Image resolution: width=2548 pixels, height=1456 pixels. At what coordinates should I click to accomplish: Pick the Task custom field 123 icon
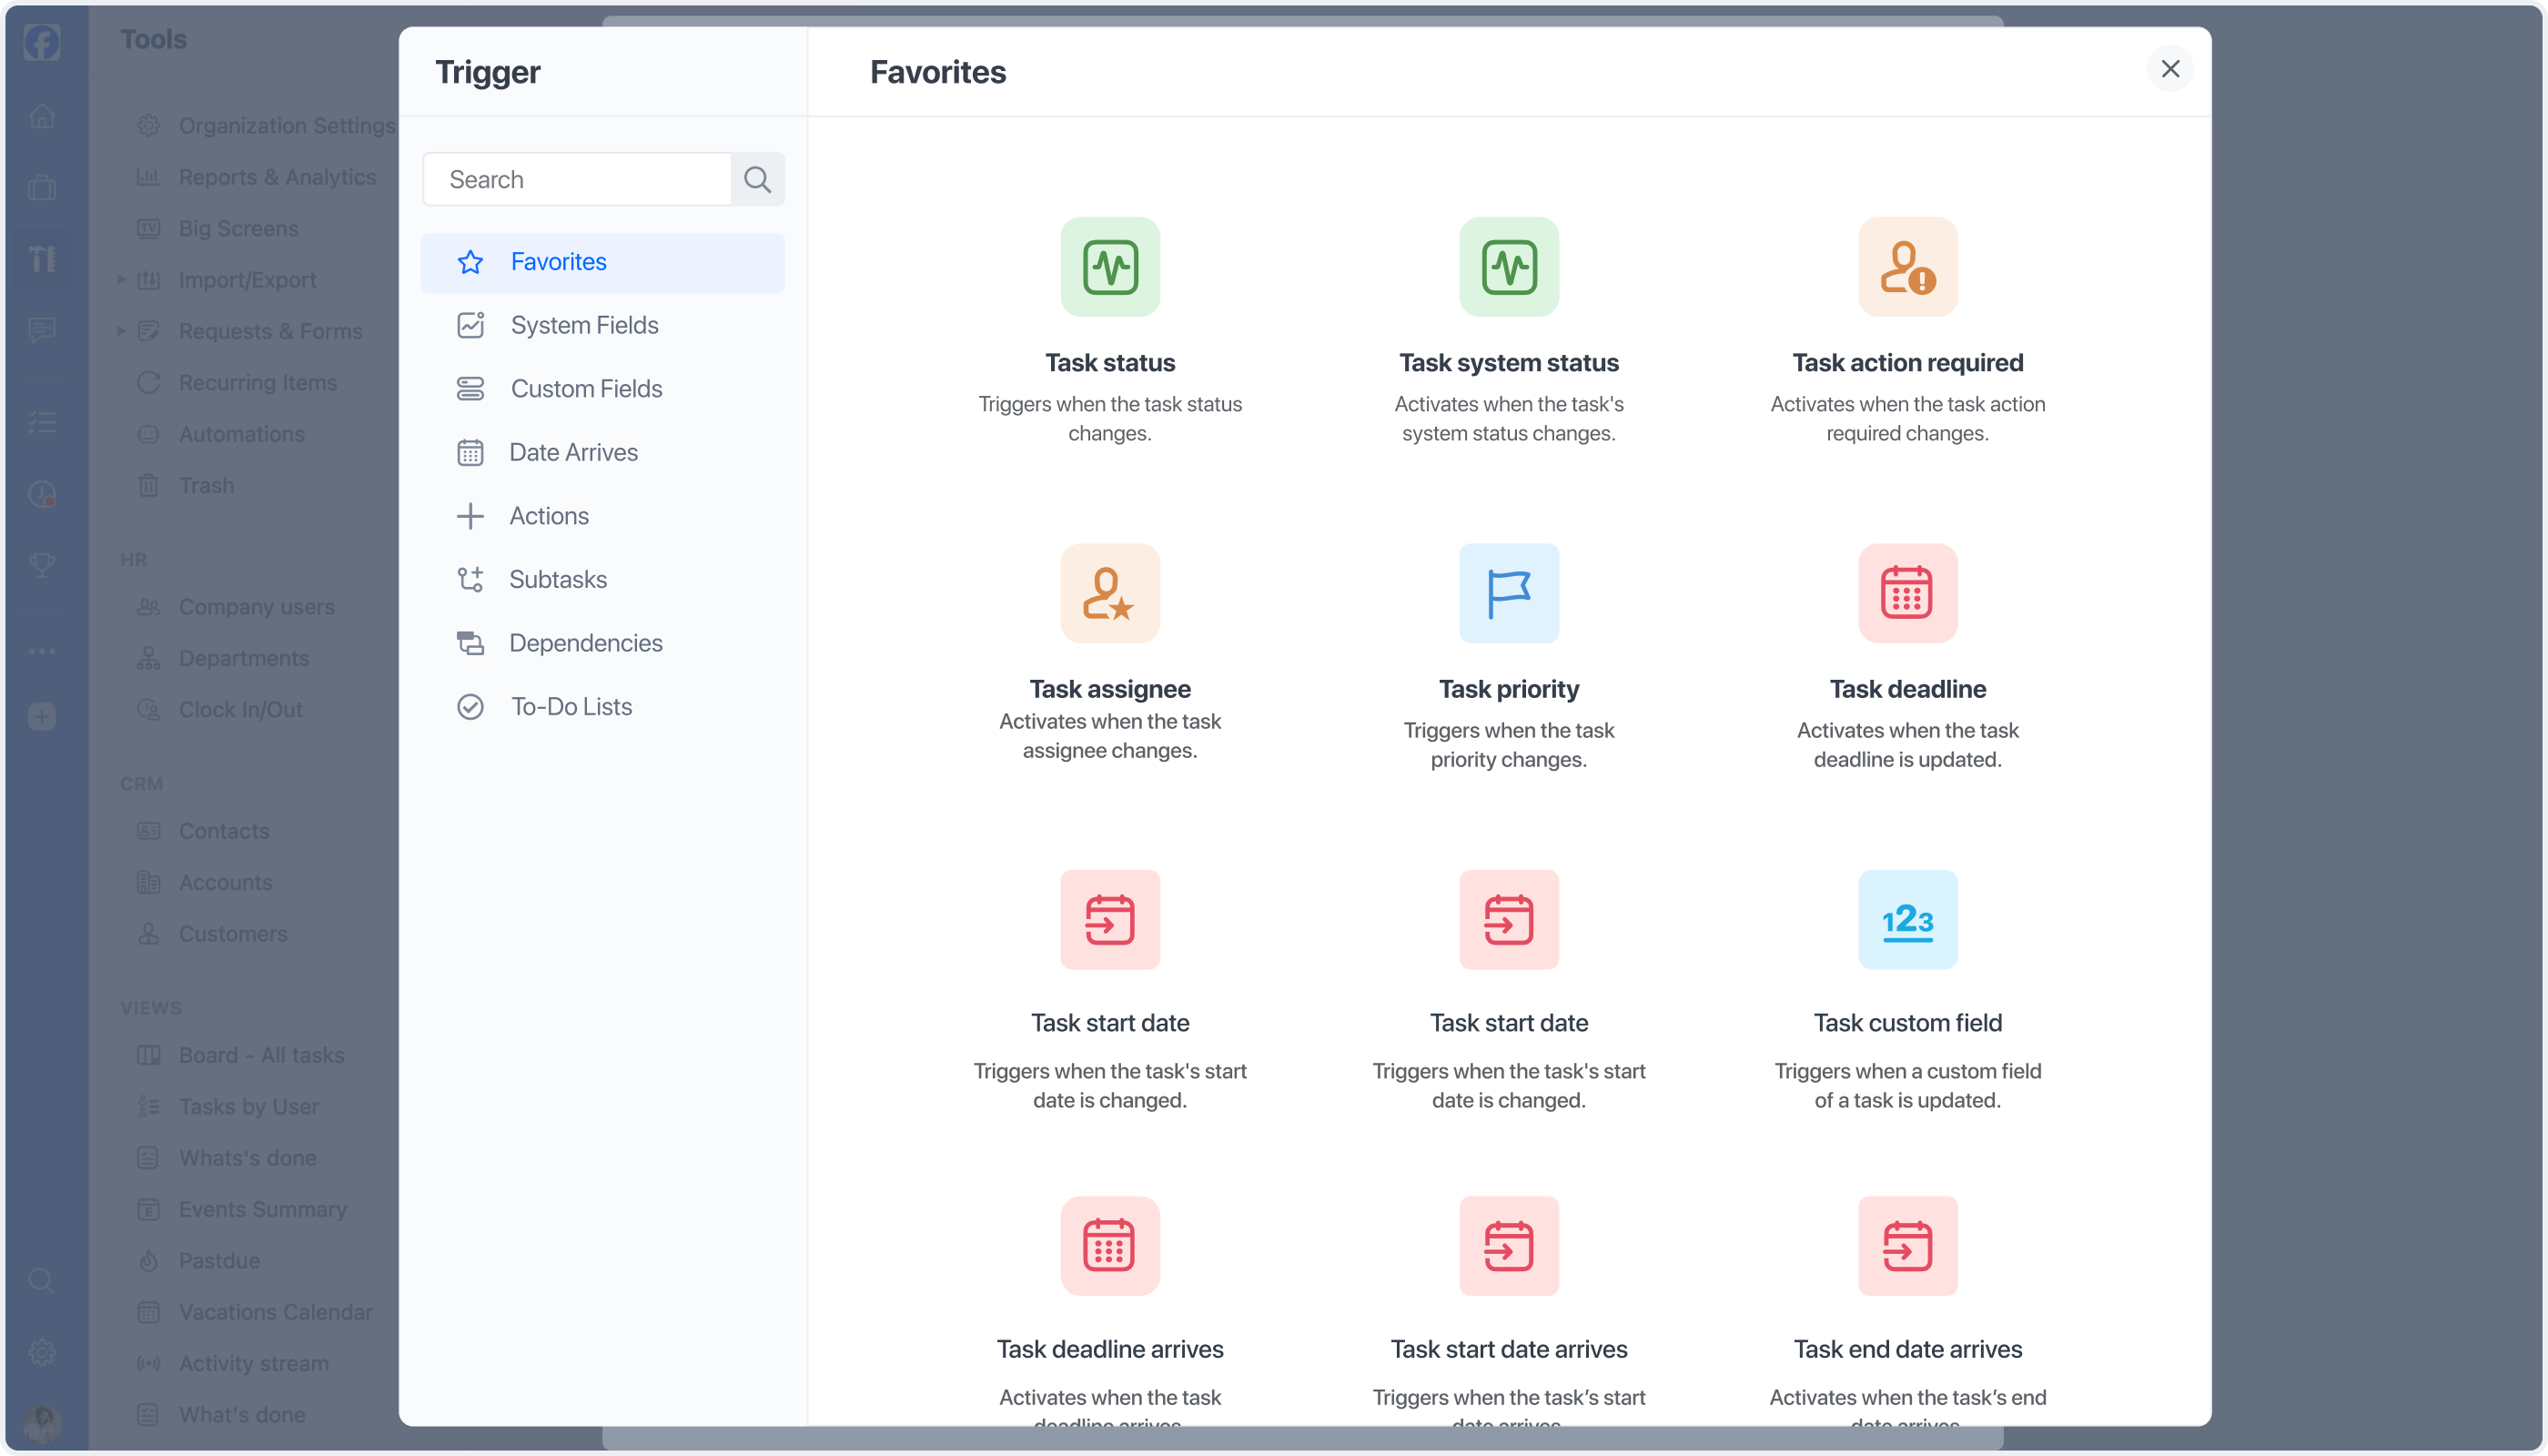(x=1907, y=919)
